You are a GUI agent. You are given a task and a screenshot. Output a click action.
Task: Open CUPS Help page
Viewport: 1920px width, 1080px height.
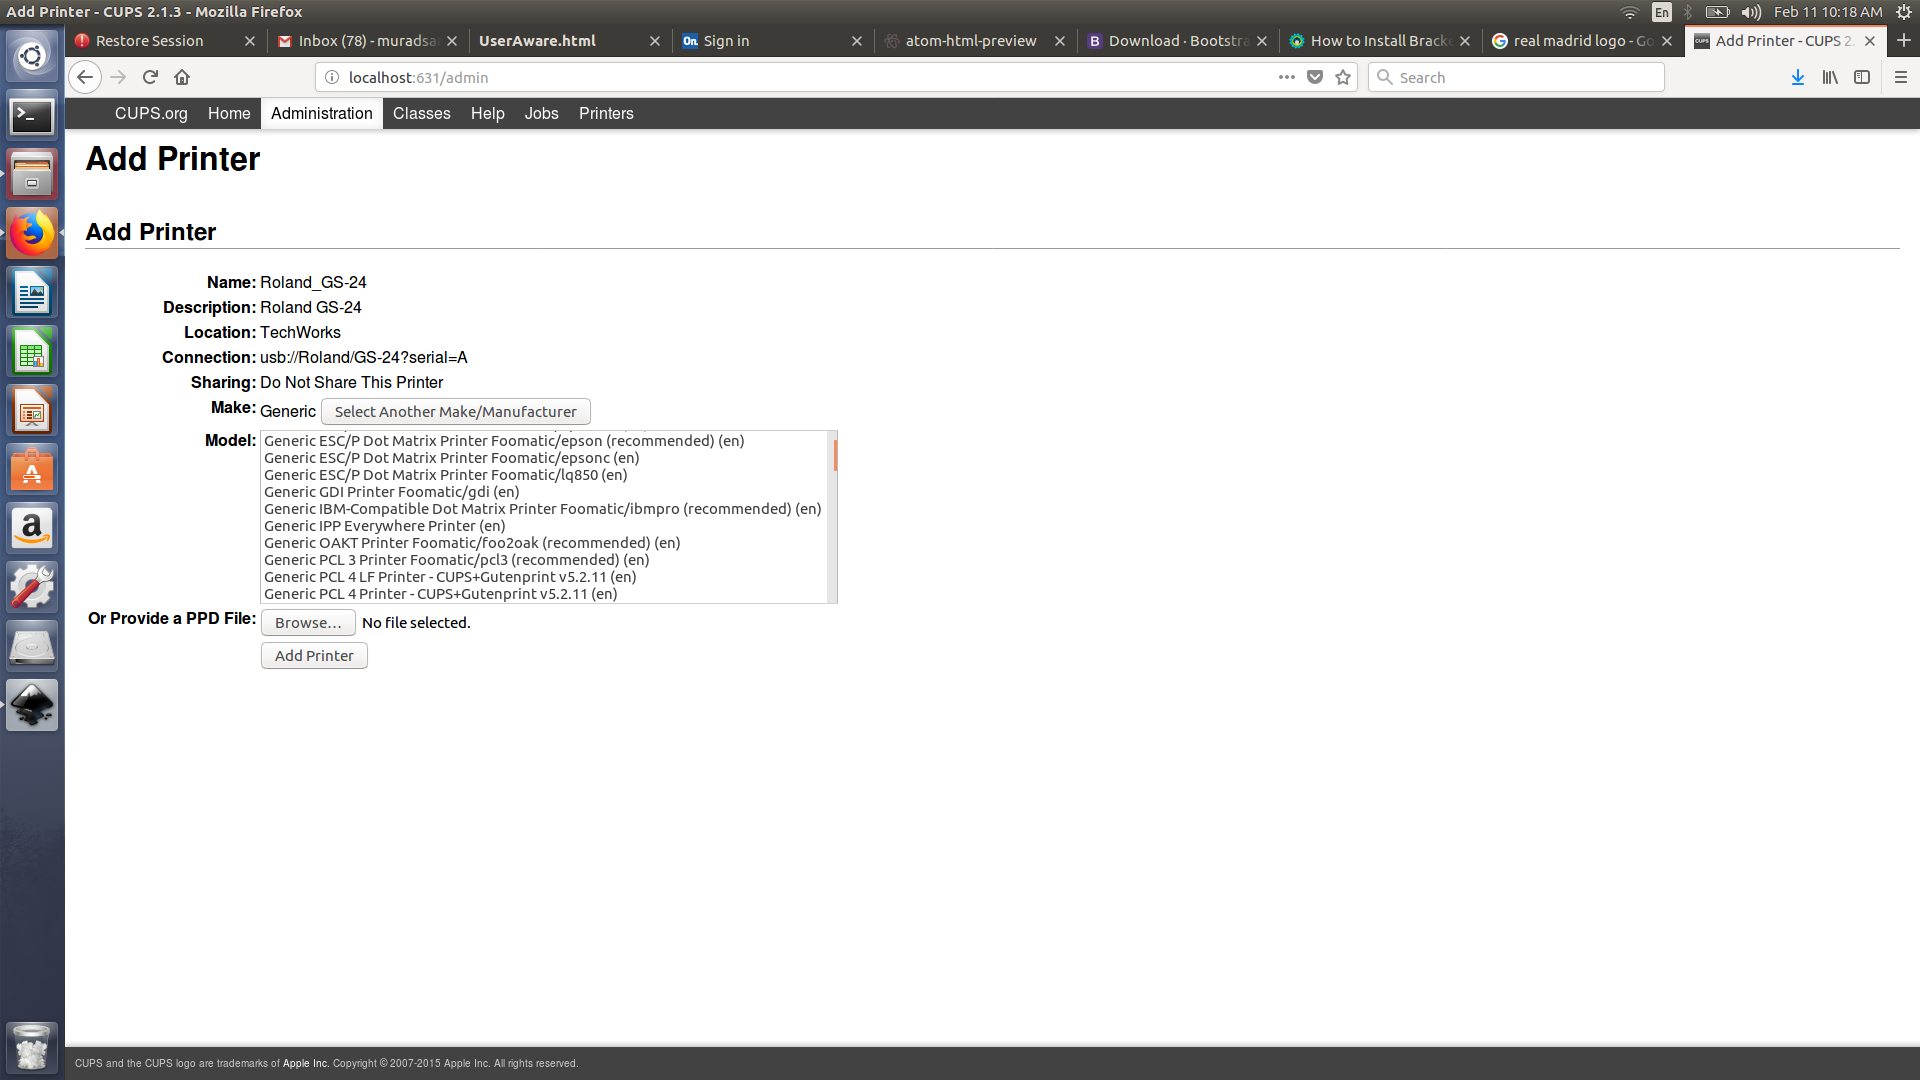click(x=488, y=113)
